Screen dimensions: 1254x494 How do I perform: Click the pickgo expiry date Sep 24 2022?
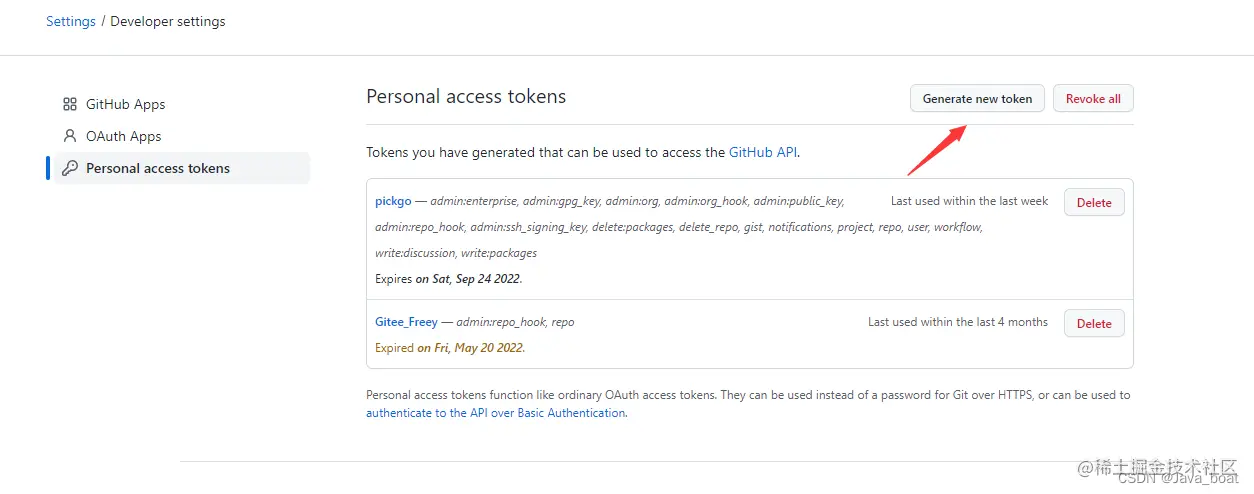point(468,279)
